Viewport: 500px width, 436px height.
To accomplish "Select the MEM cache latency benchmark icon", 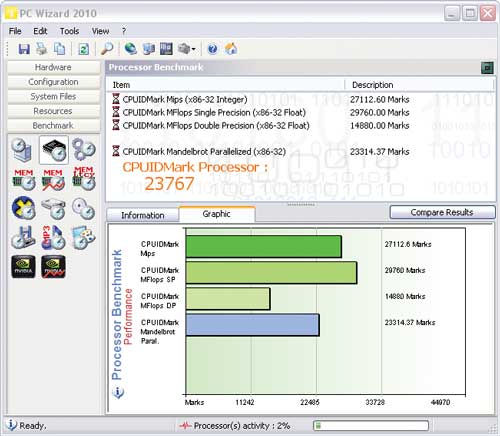I will click(84, 179).
